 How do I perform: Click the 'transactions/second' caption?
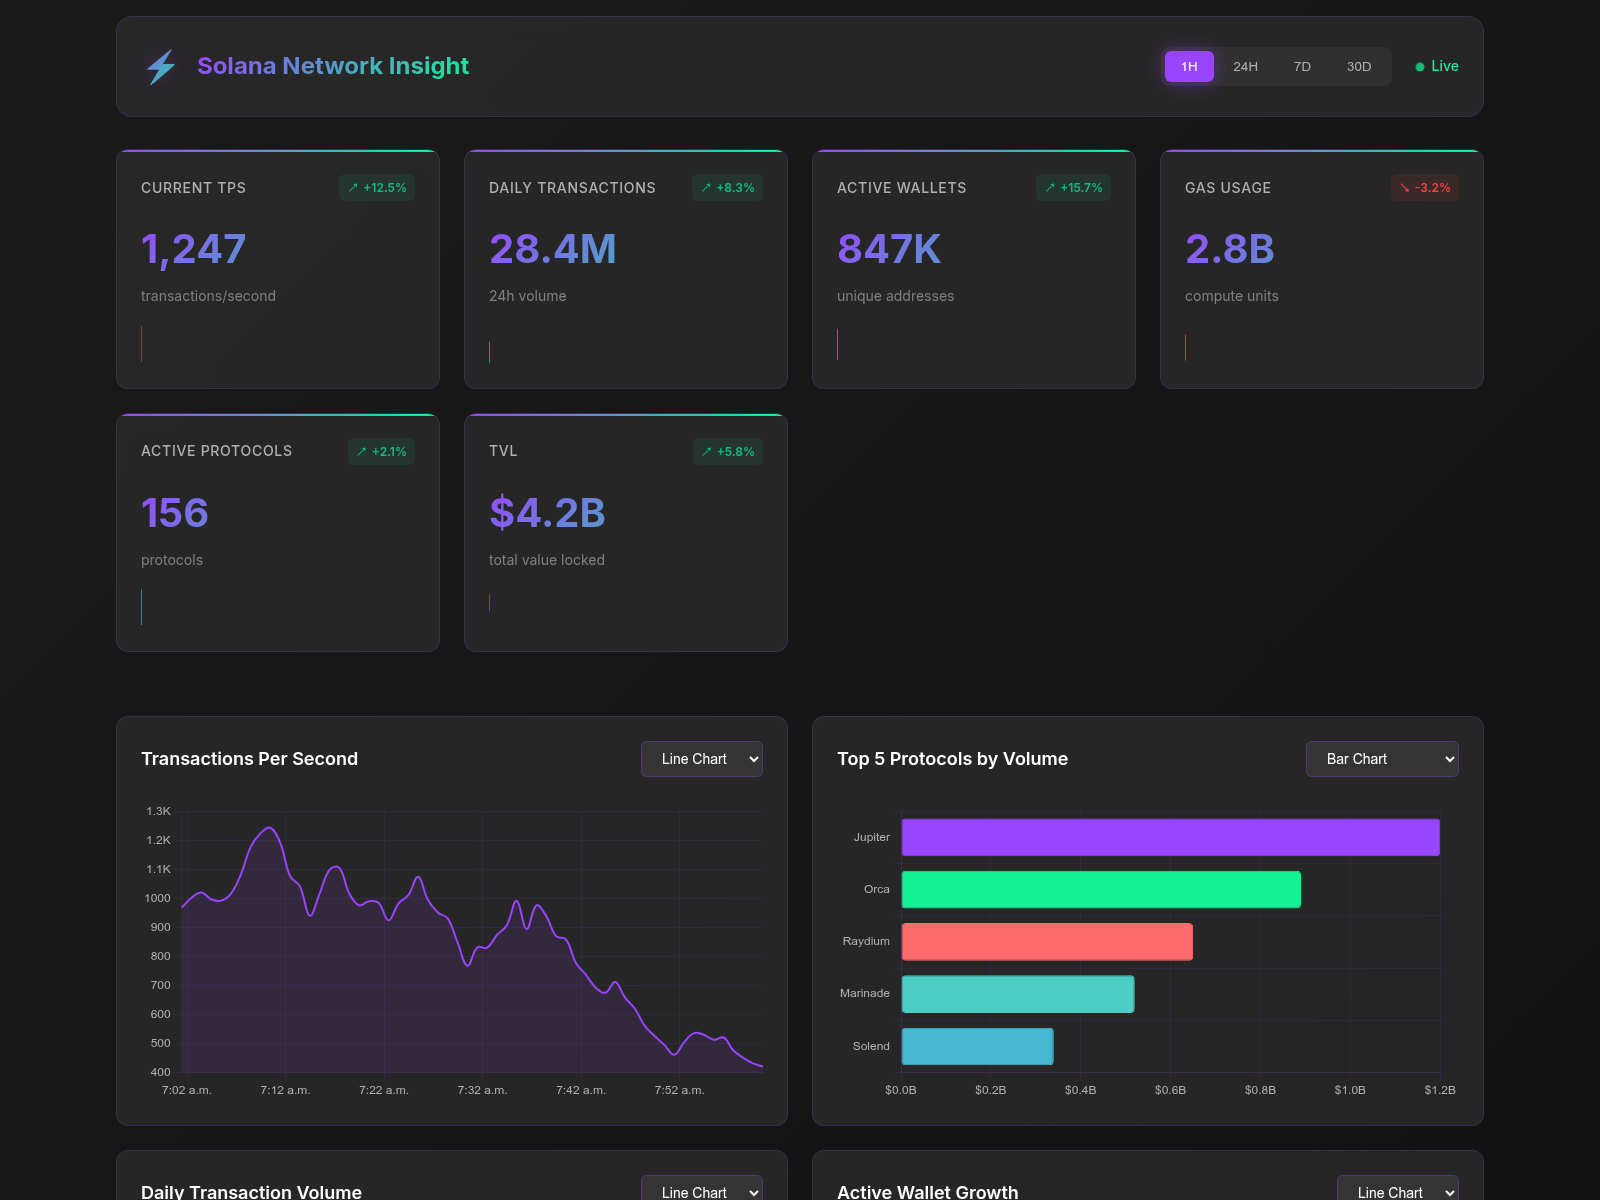(x=208, y=296)
